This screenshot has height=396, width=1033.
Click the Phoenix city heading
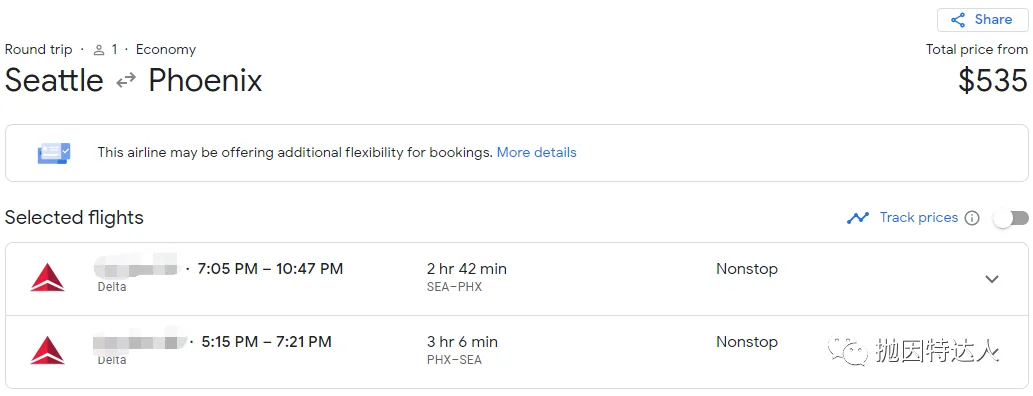tap(206, 80)
